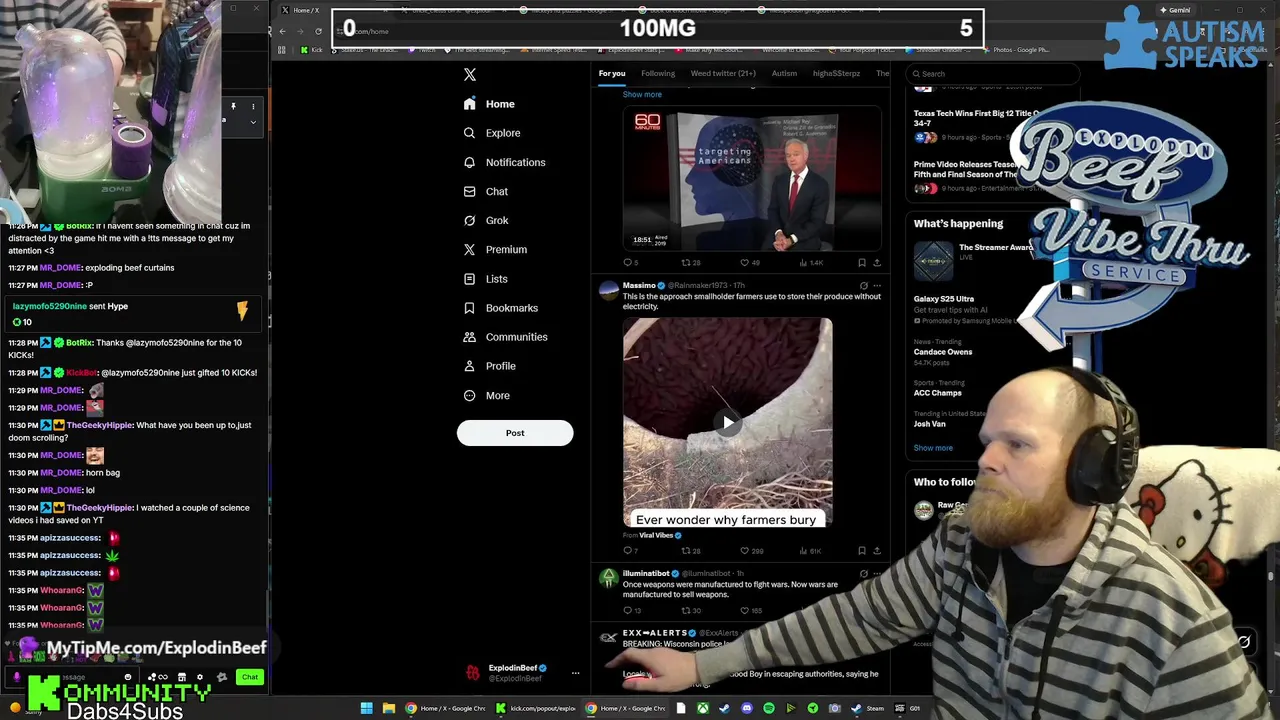Reply to illuminatibot's post
The width and height of the screenshot is (1280, 720).
[x=631, y=610]
